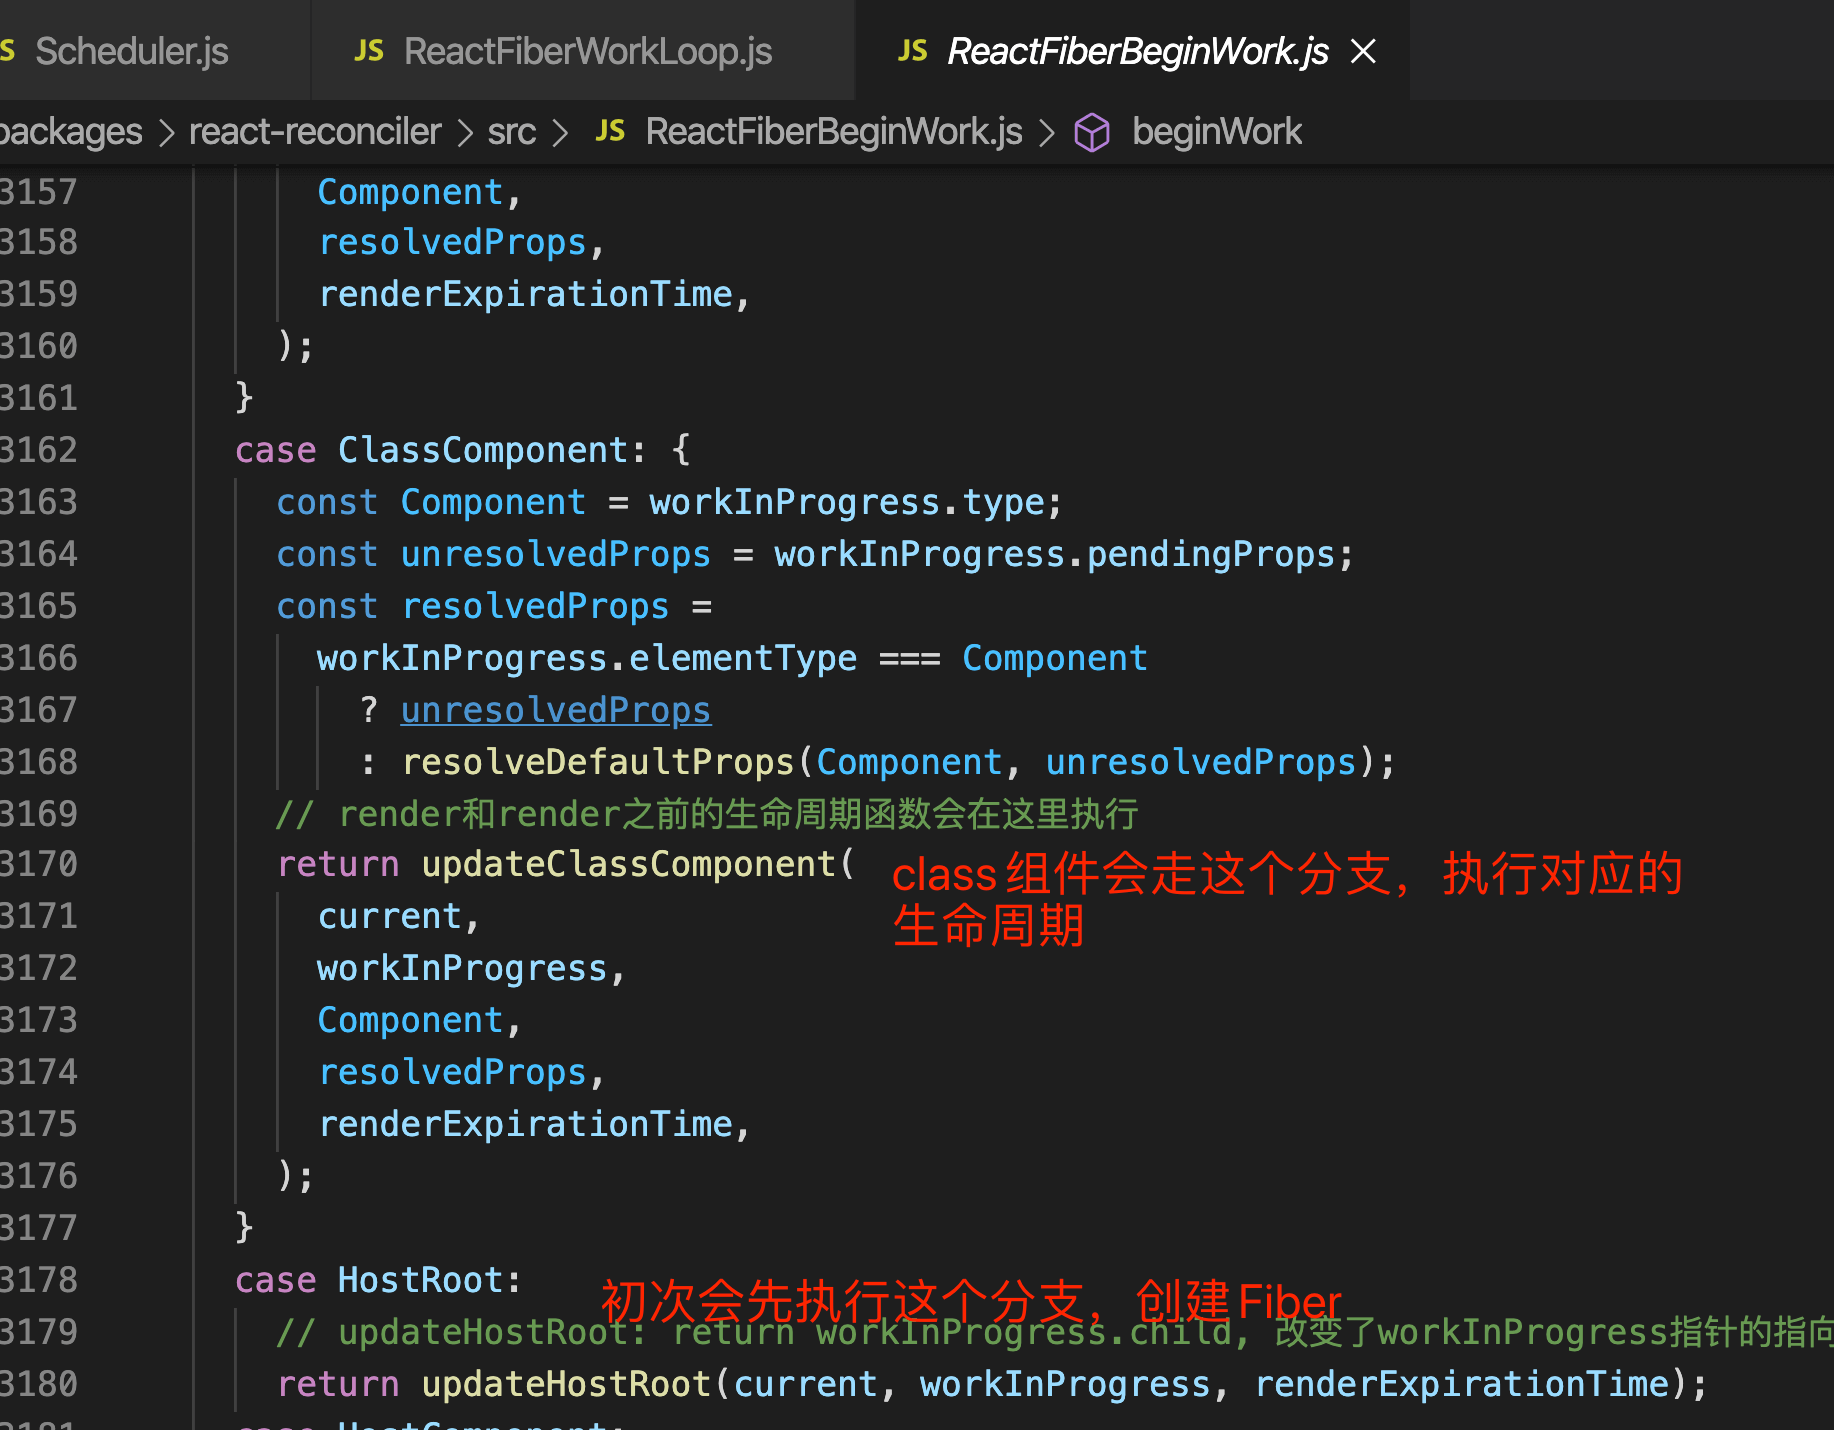Click 'current,' argument on line 3171
Viewport: 1834px width, 1430px height.
click(x=399, y=916)
